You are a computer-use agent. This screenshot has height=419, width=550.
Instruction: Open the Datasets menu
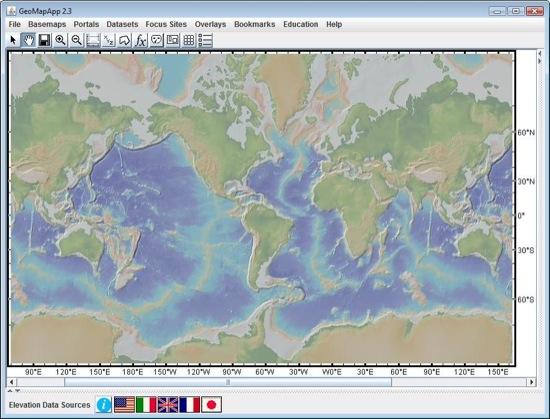(x=122, y=24)
